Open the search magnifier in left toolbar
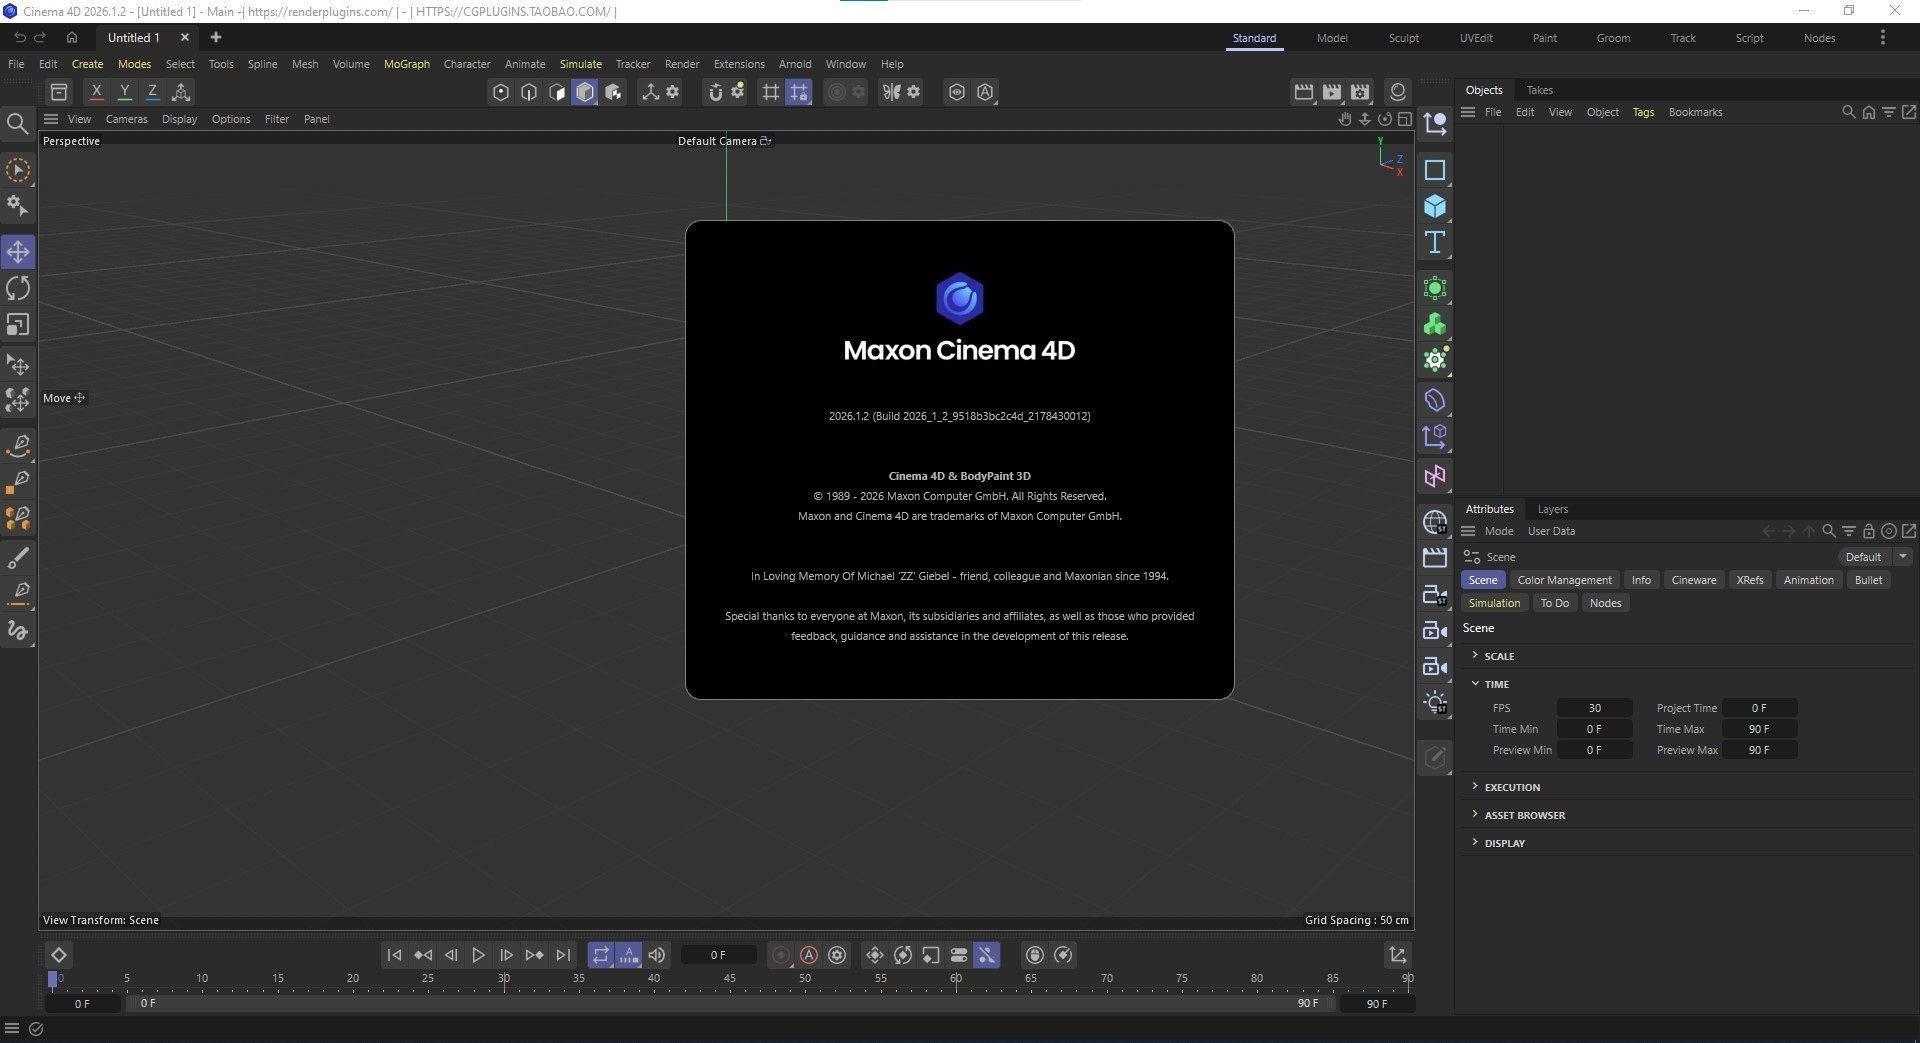The width and height of the screenshot is (1920, 1043). [17, 123]
